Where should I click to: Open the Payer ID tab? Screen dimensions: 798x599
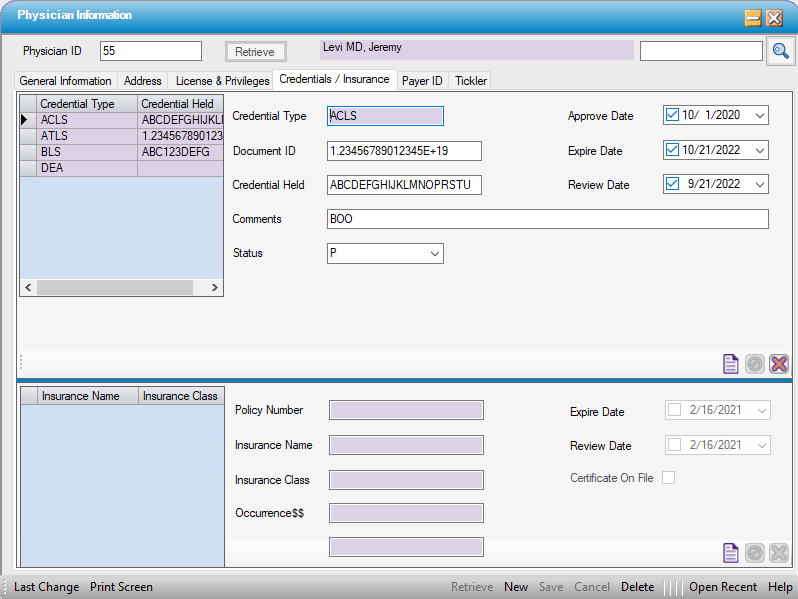pos(422,81)
